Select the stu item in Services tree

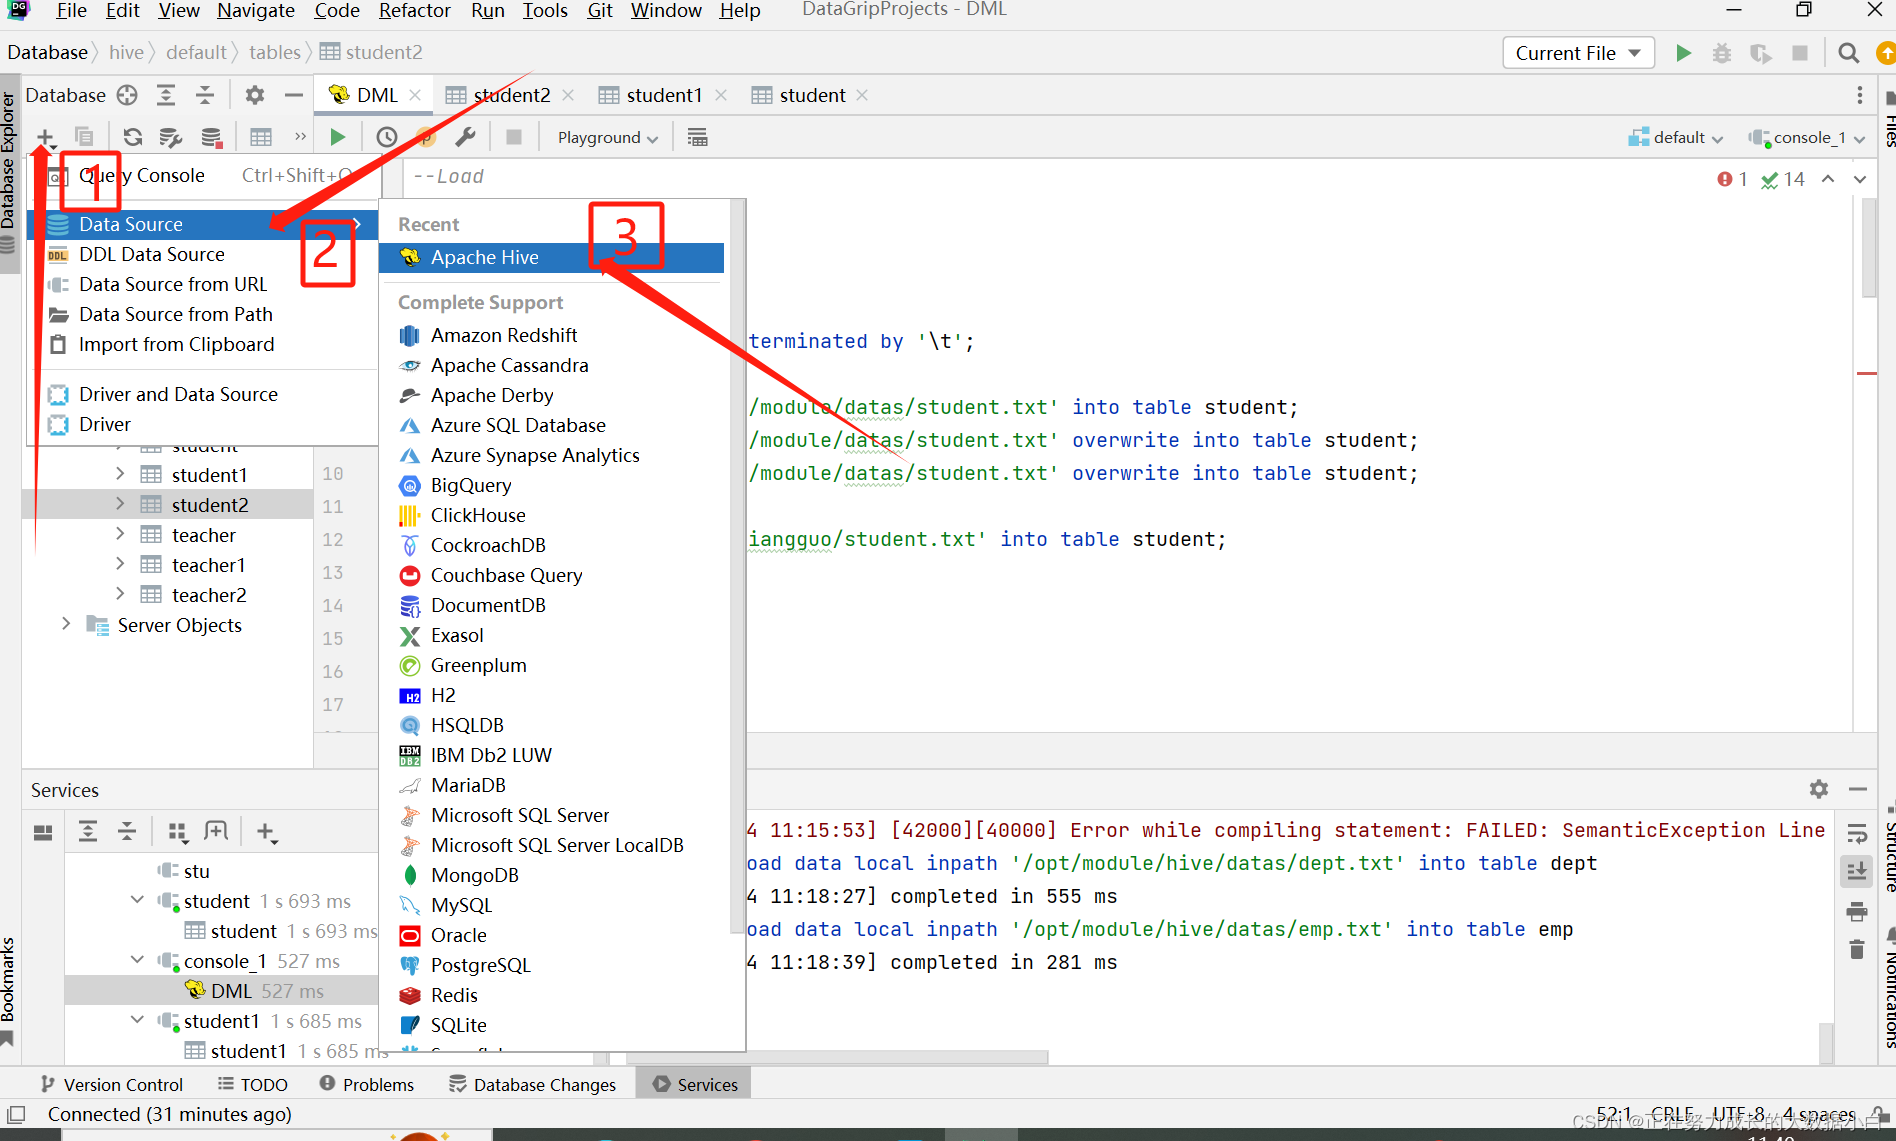point(196,871)
